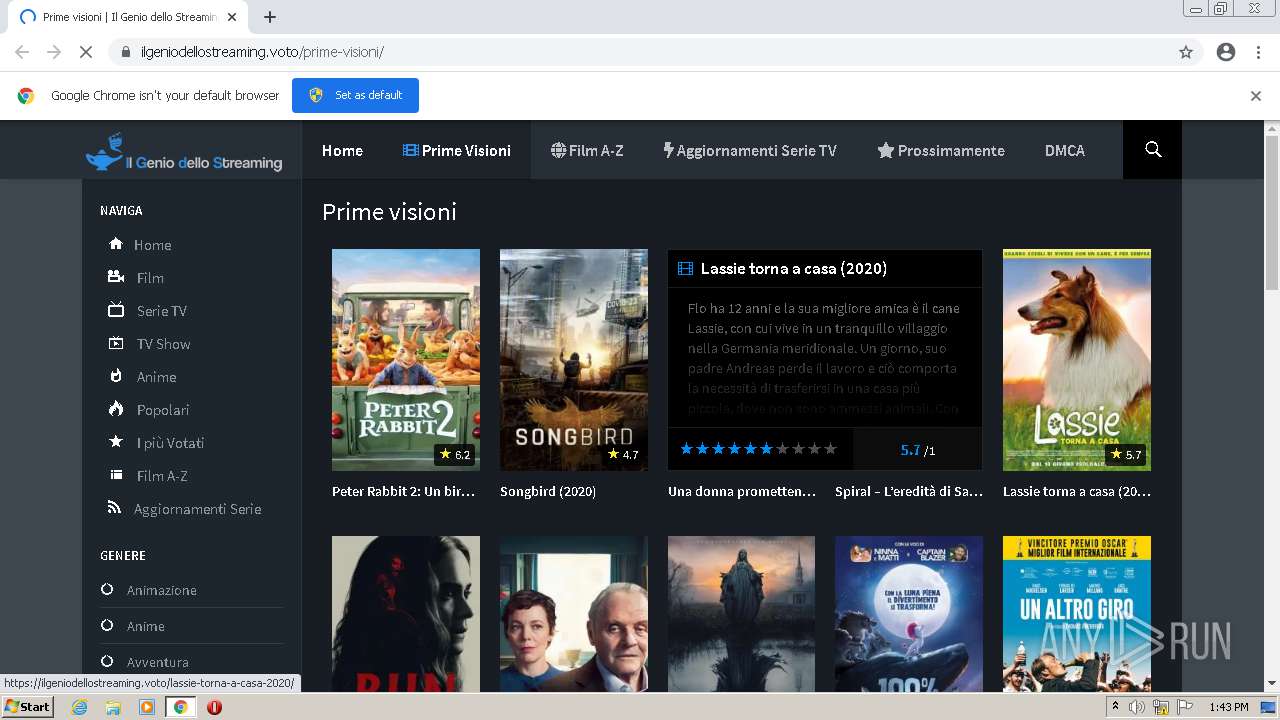Bookmark this page with star icon

coord(1186,52)
